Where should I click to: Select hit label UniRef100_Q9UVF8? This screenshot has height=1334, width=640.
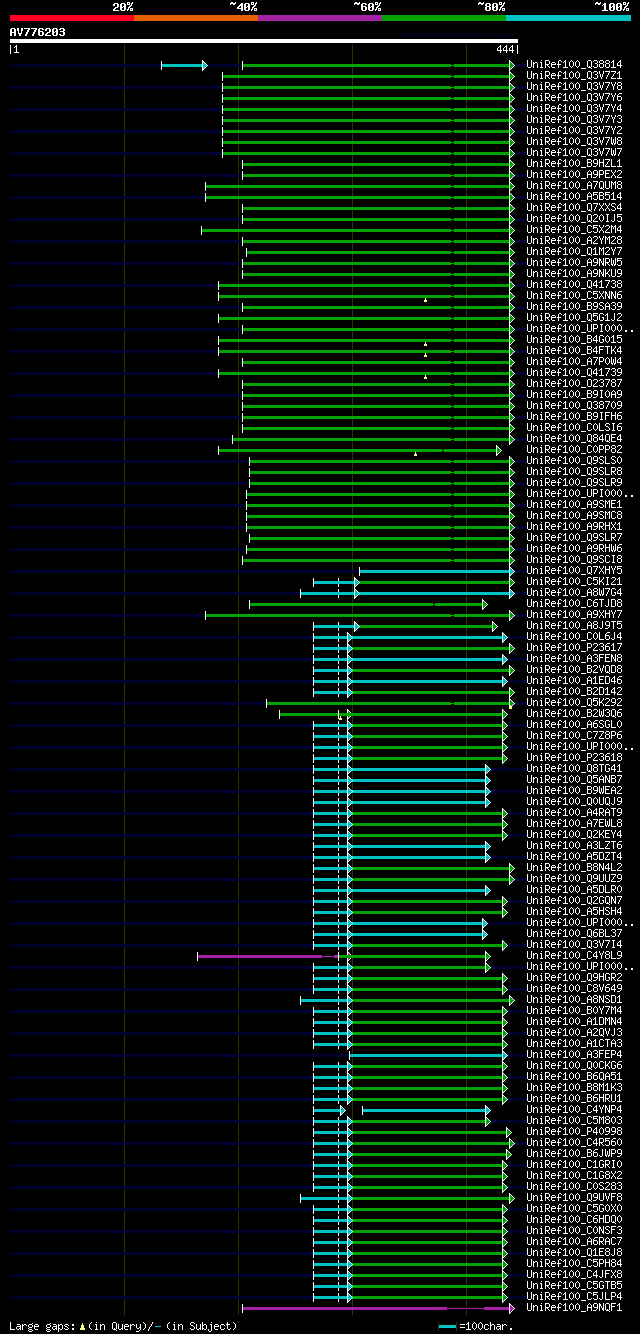point(574,1197)
